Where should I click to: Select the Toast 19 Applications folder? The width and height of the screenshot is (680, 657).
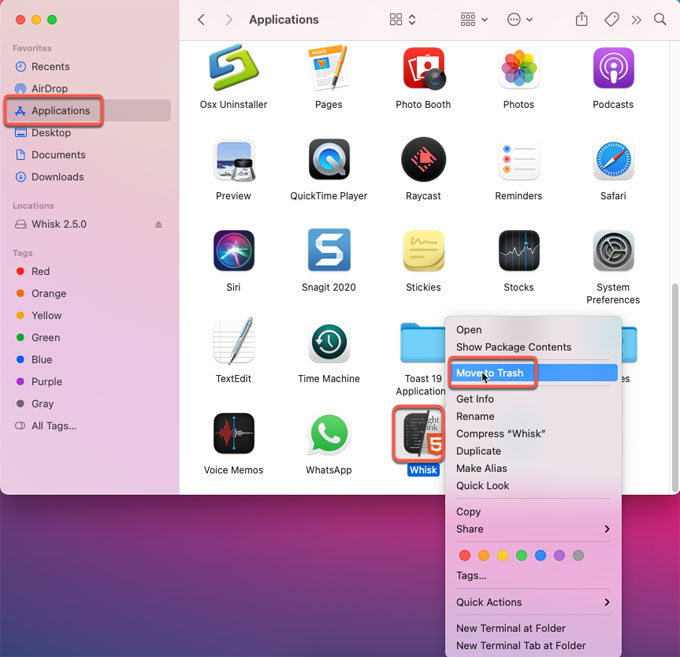(x=422, y=343)
